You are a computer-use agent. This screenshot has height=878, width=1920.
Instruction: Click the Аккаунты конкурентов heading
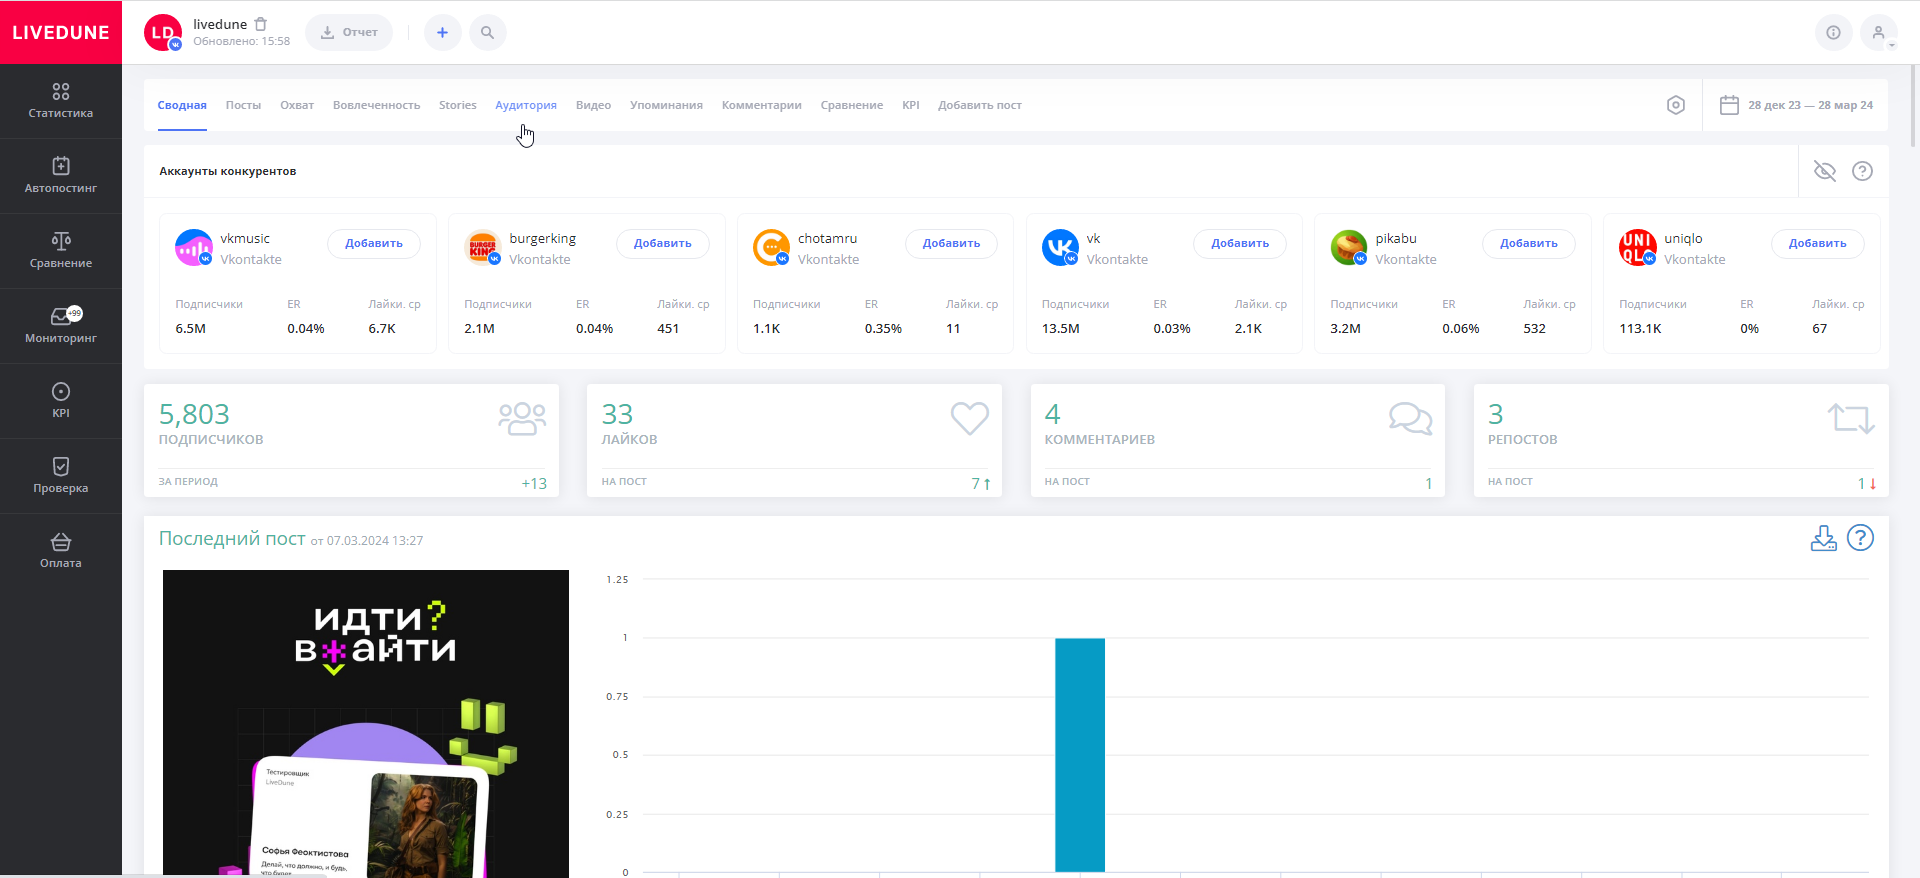(x=228, y=171)
